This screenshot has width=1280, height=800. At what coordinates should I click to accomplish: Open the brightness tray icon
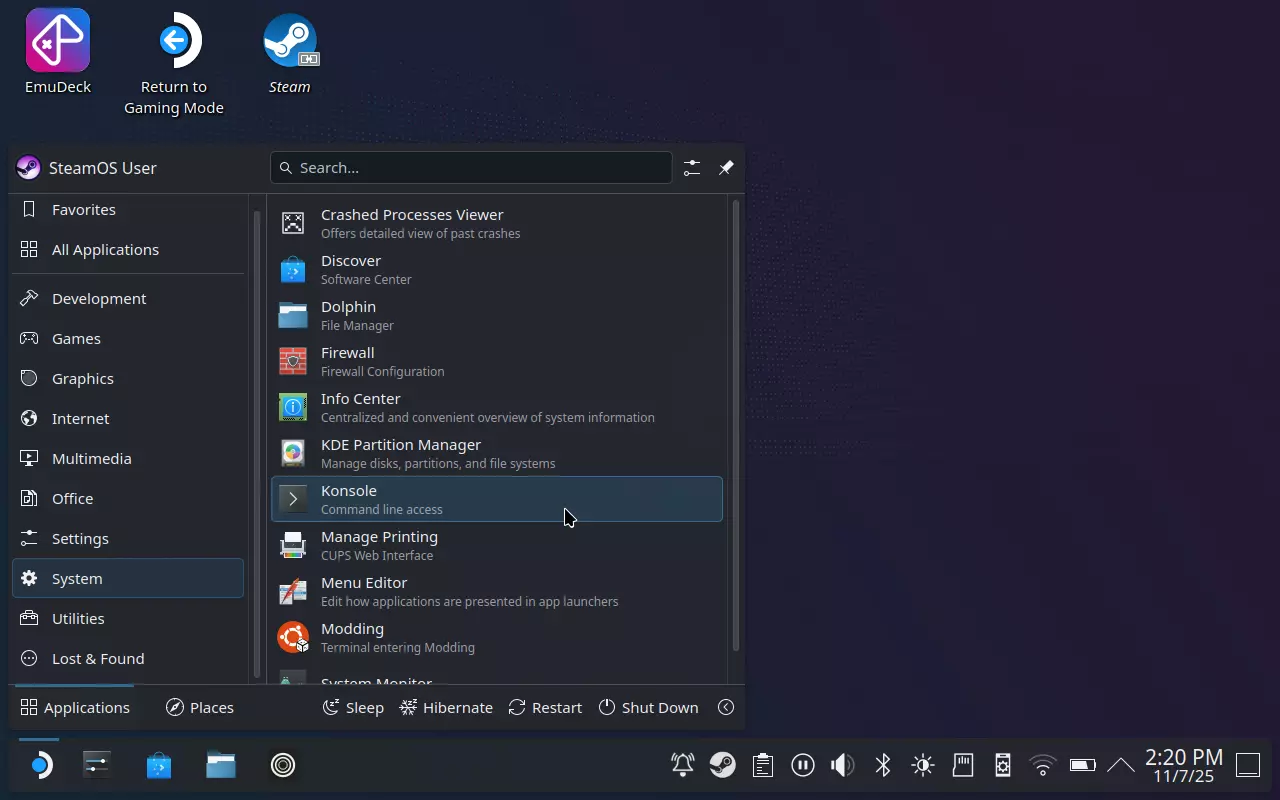coord(923,766)
